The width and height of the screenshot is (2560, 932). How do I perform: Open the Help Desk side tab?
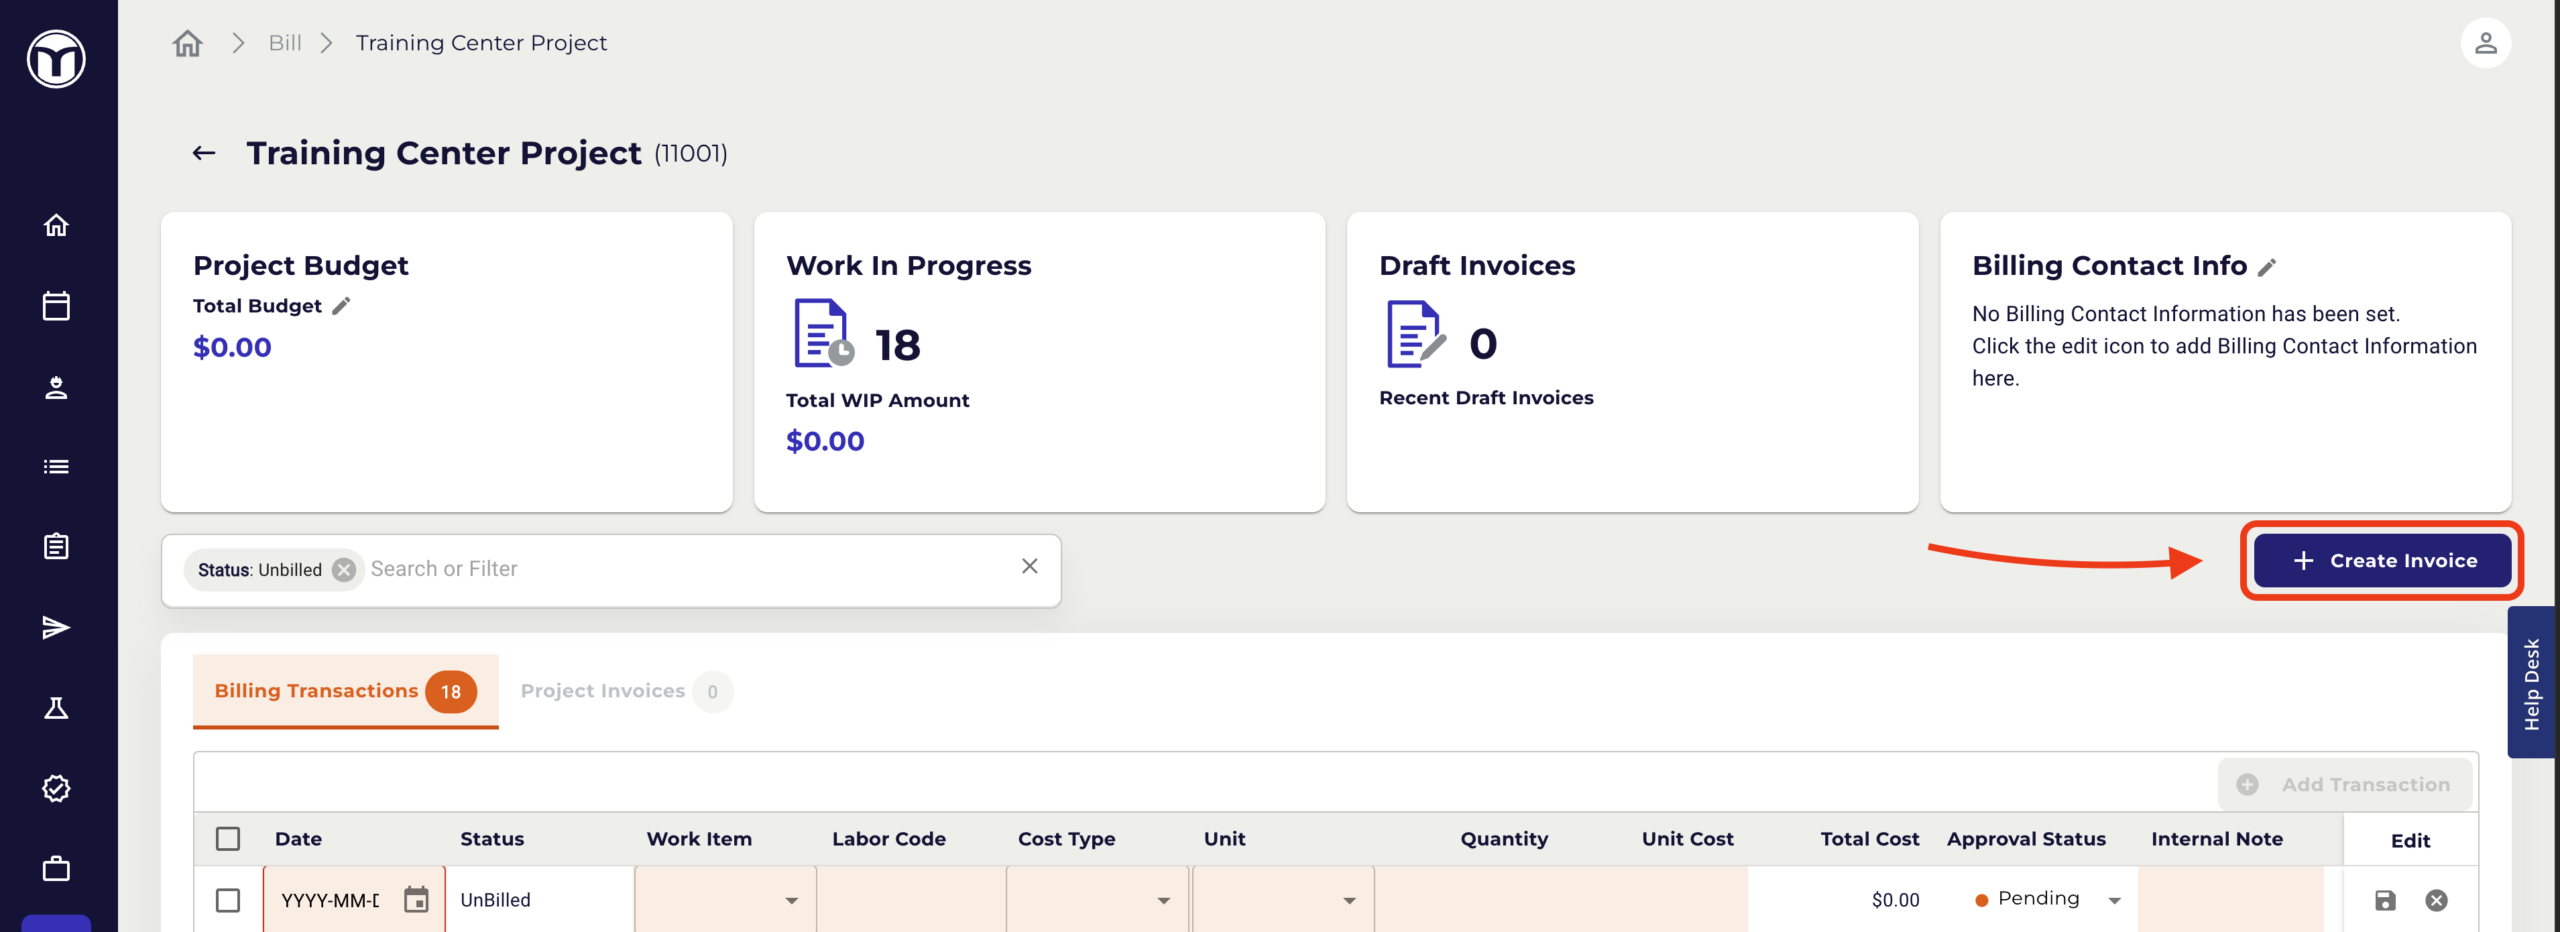click(2532, 684)
